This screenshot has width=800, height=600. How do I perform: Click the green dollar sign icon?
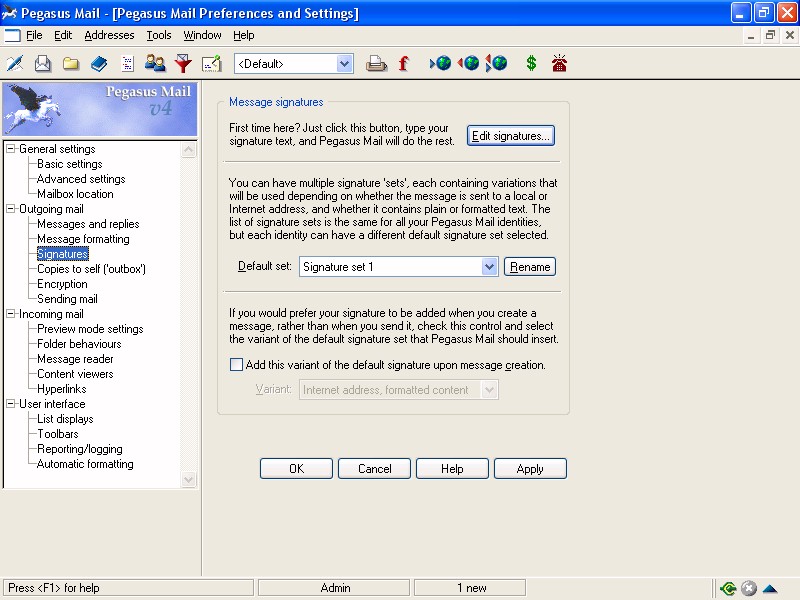pyautogui.click(x=531, y=63)
